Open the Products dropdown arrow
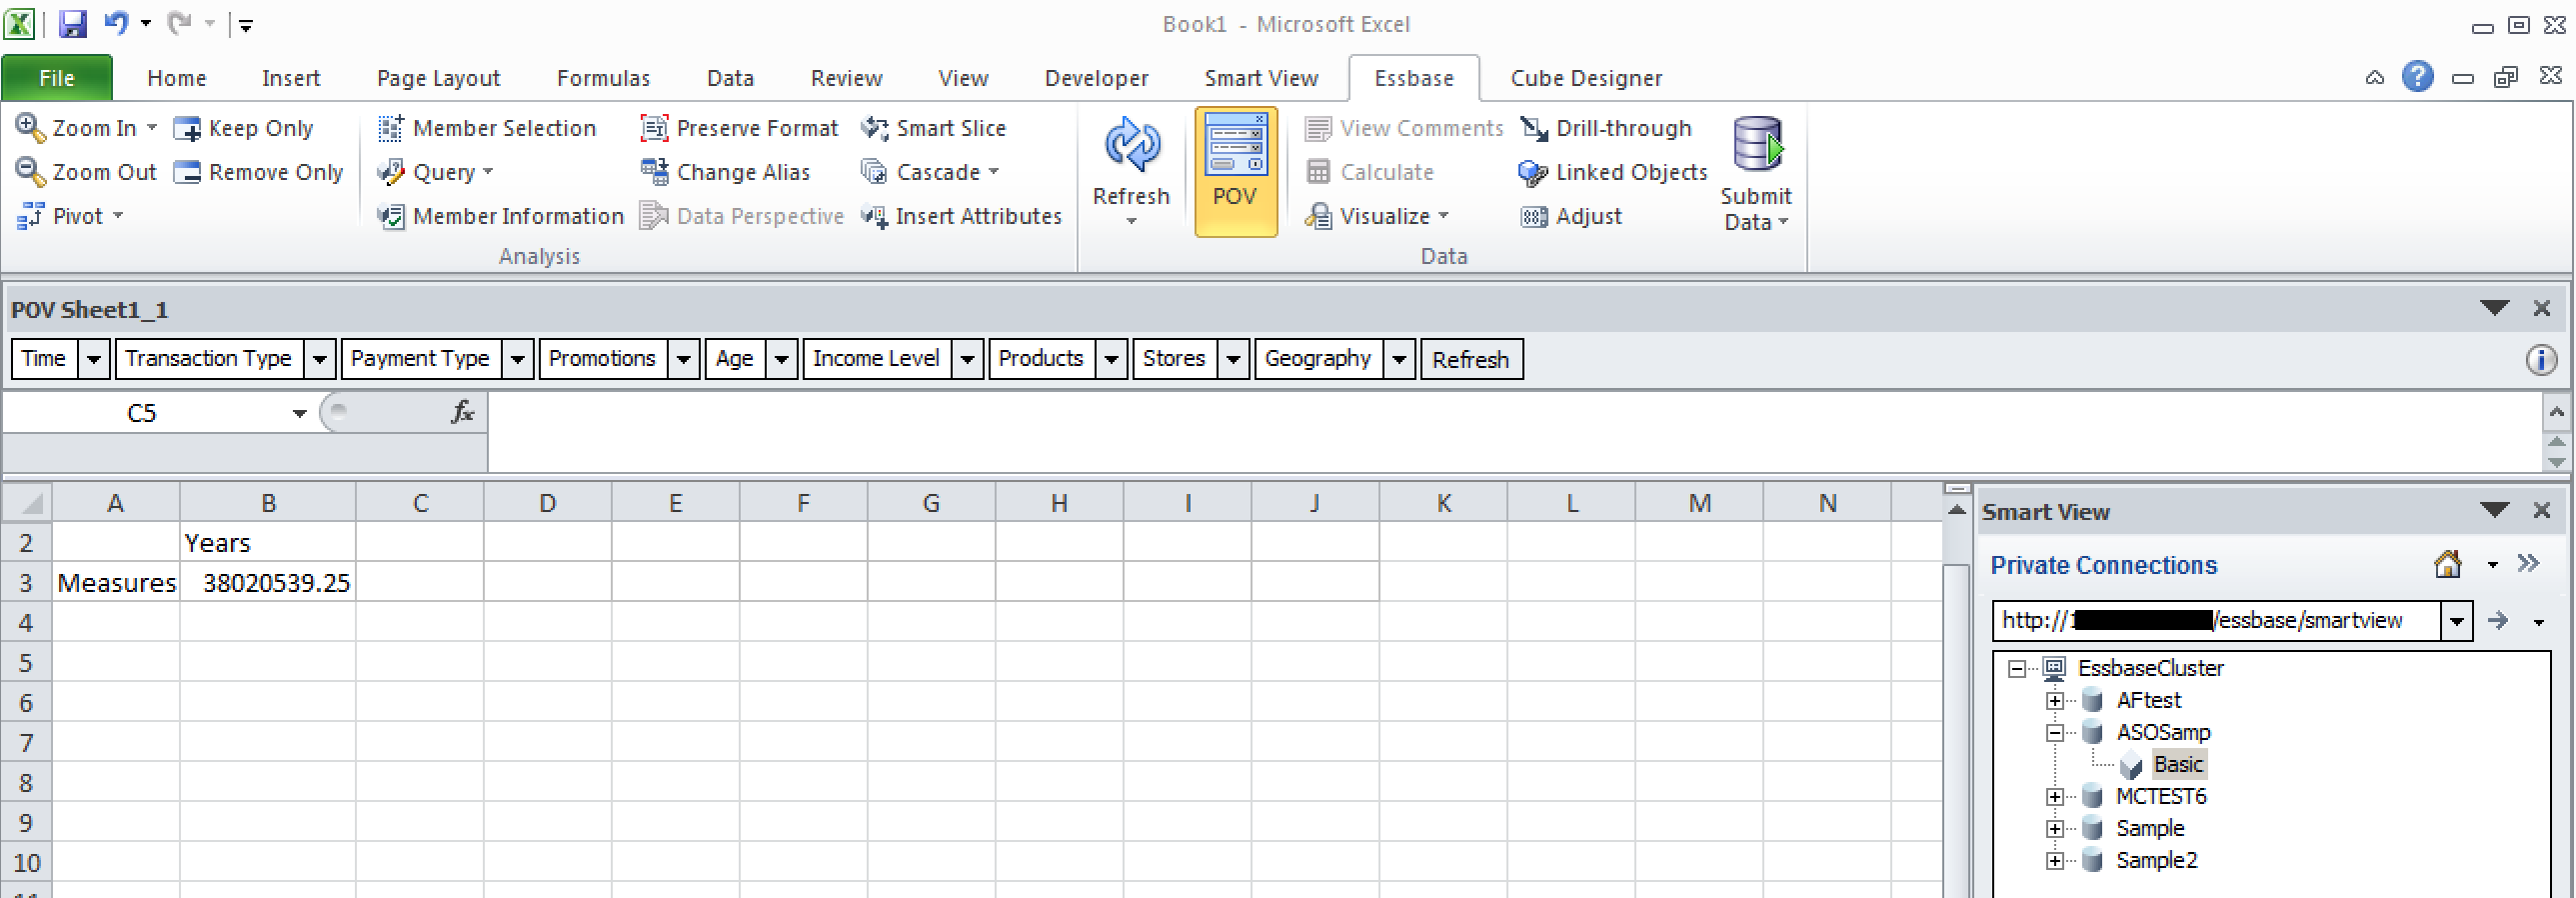 (x=1111, y=359)
